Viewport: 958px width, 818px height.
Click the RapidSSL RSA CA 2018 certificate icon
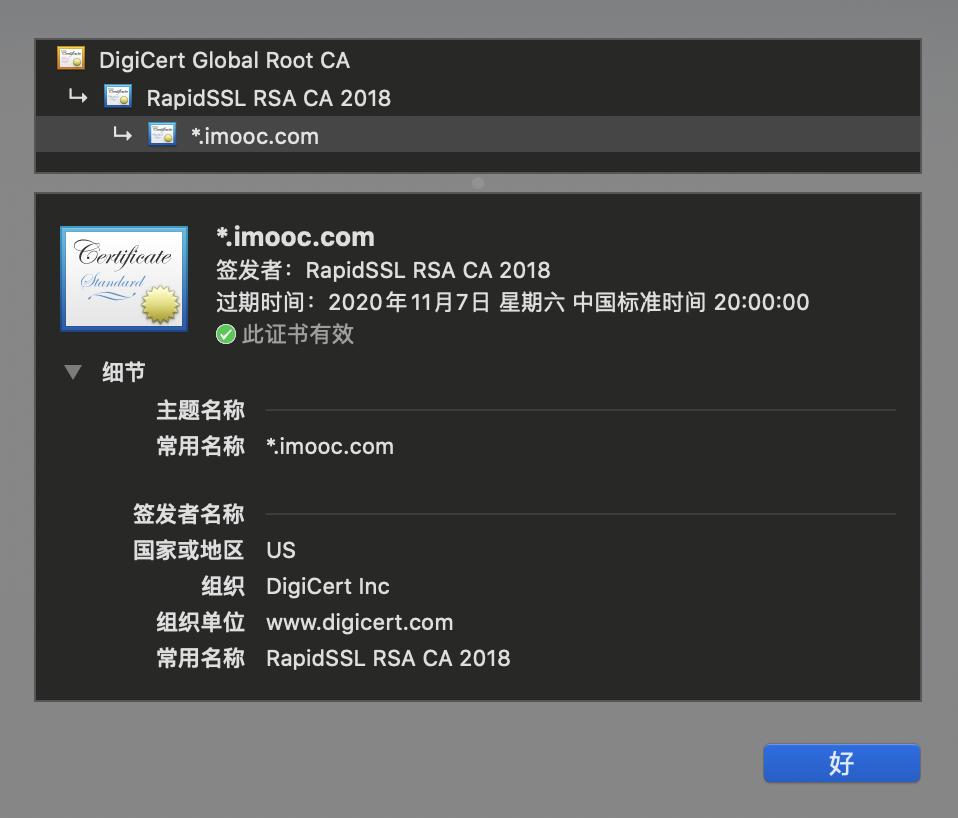pyautogui.click(x=118, y=96)
